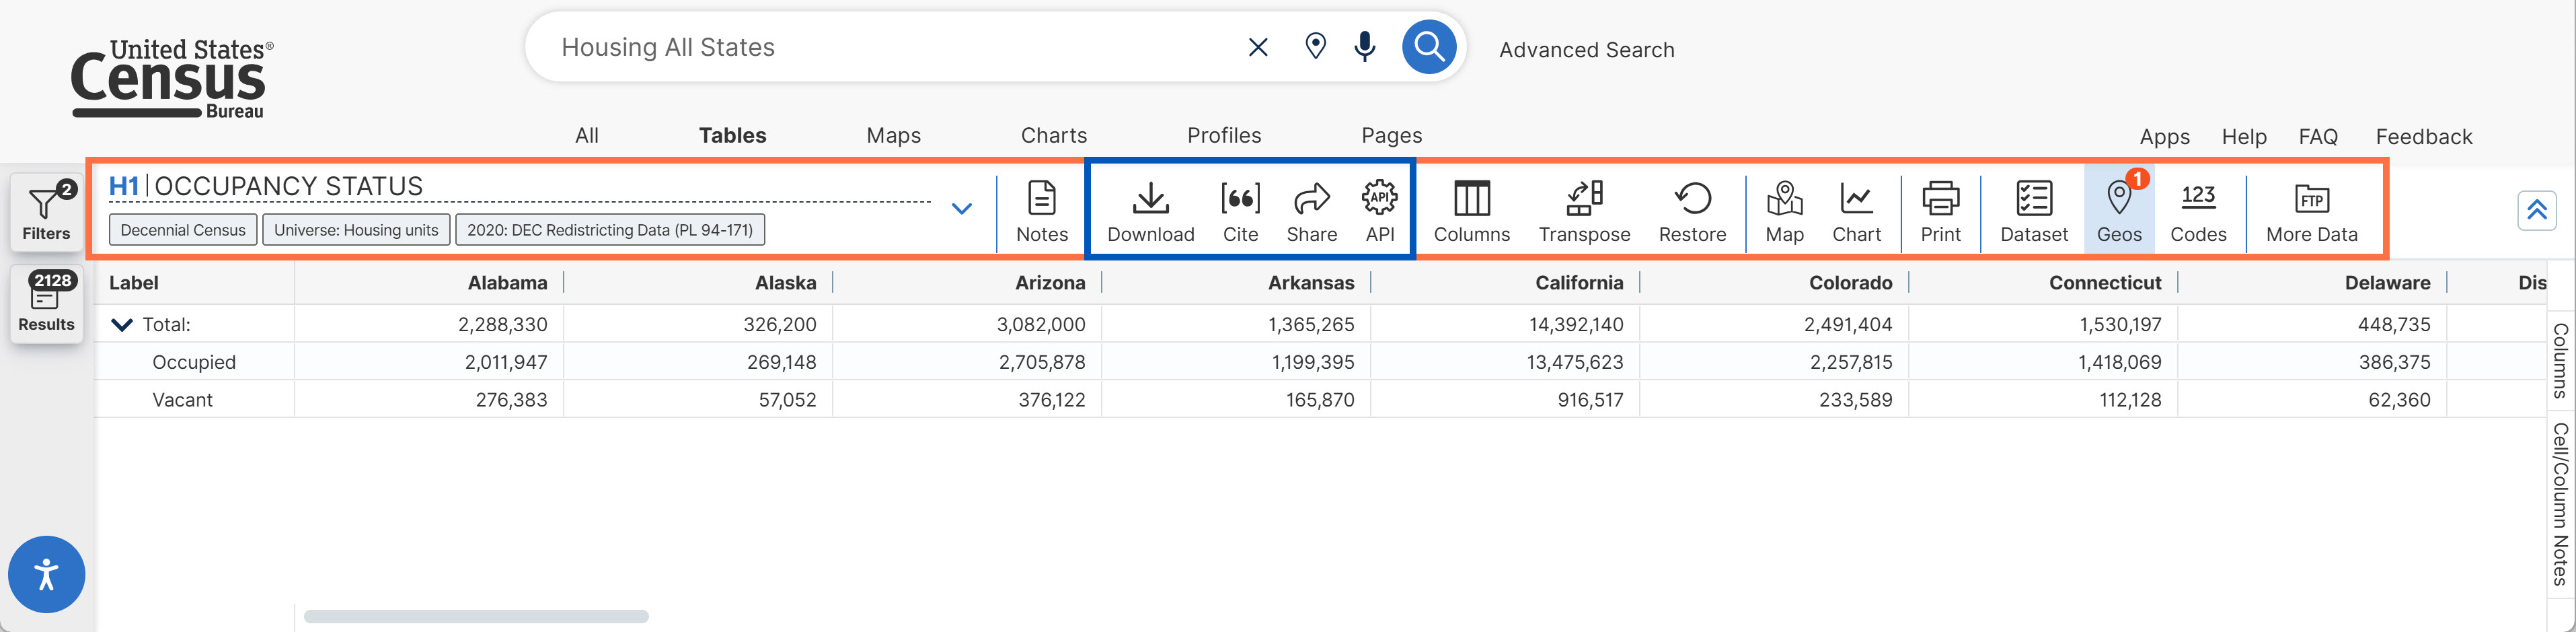Screen dimensions: 2576x632
Task: Share this table via Share icon
Action: tap(1311, 211)
